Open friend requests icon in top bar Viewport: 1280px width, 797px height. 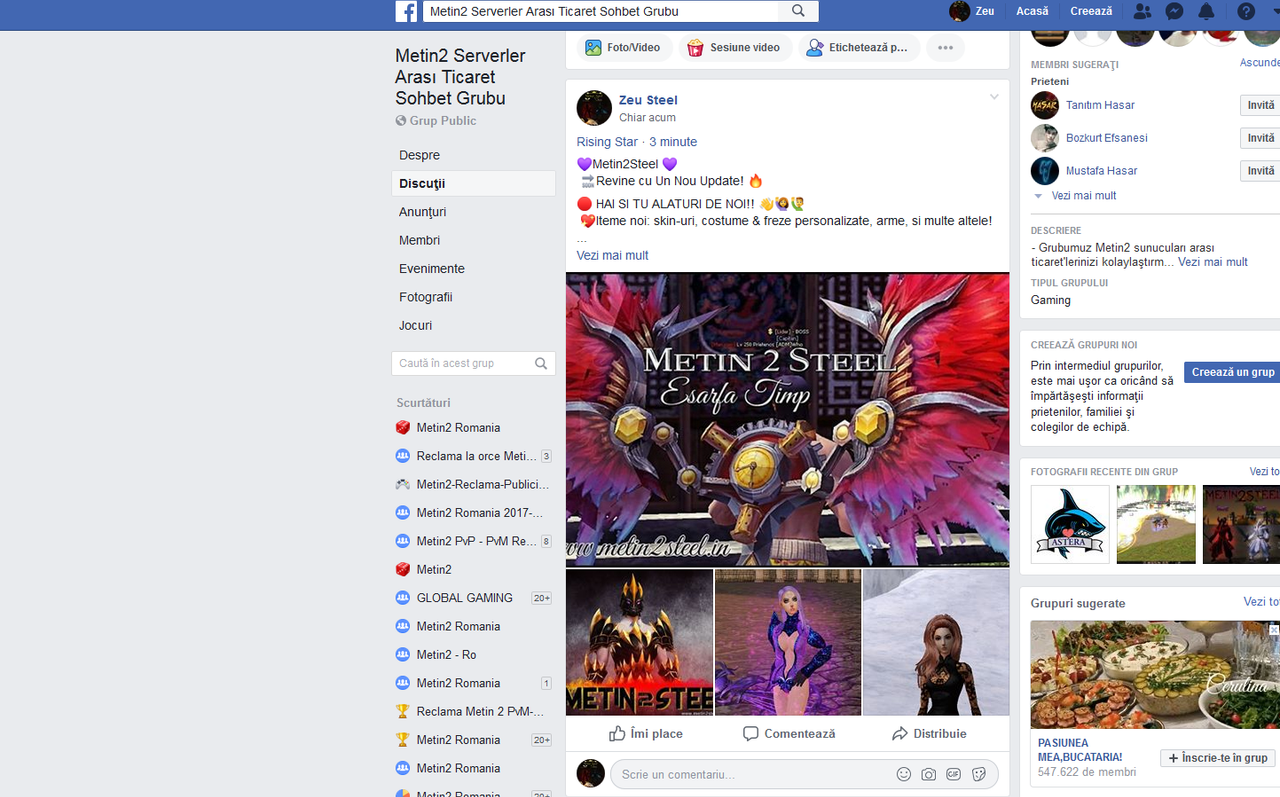click(x=1142, y=12)
